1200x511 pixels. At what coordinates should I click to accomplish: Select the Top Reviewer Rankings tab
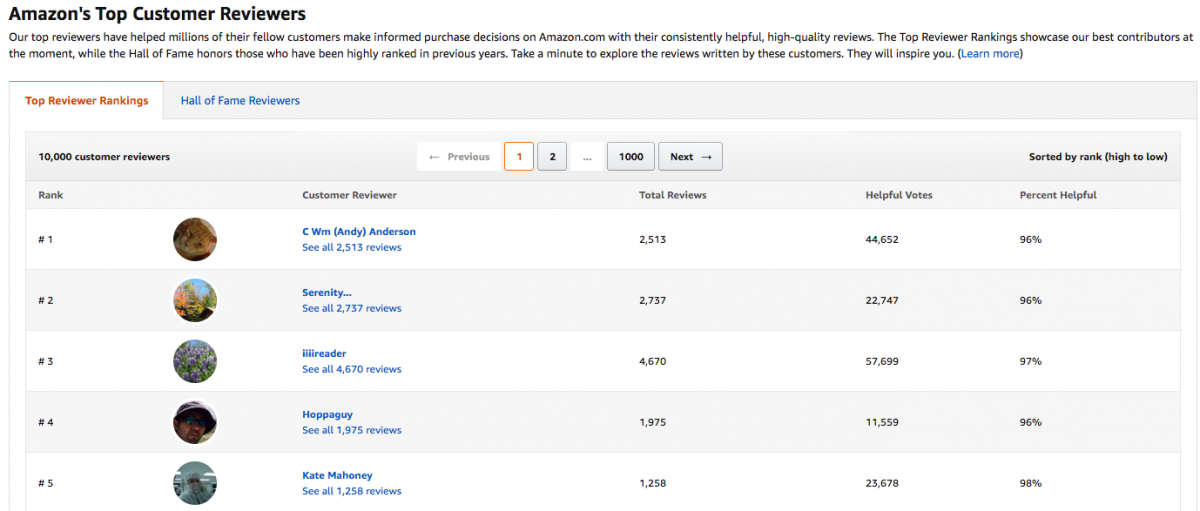(87, 101)
